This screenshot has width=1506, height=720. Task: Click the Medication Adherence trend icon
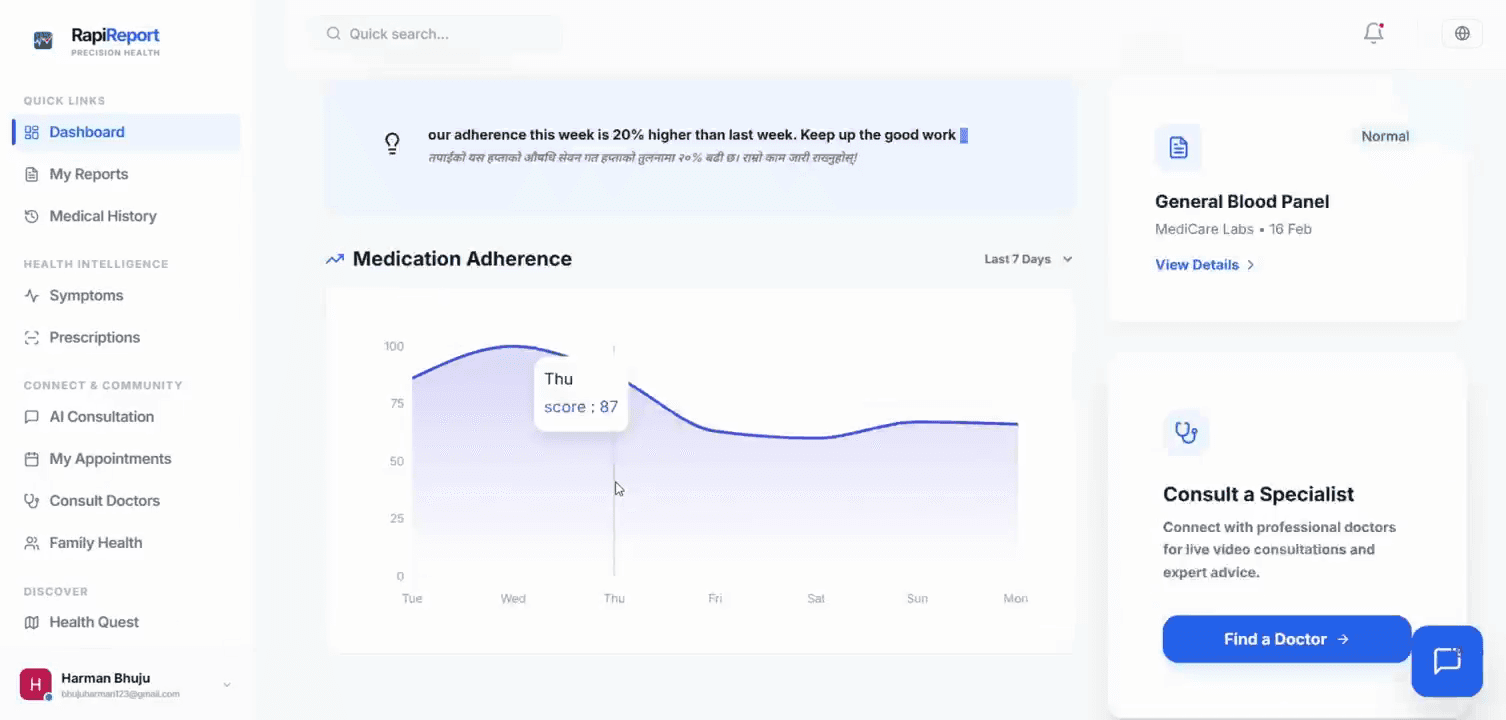pyautogui.click(x=335, y=259)
